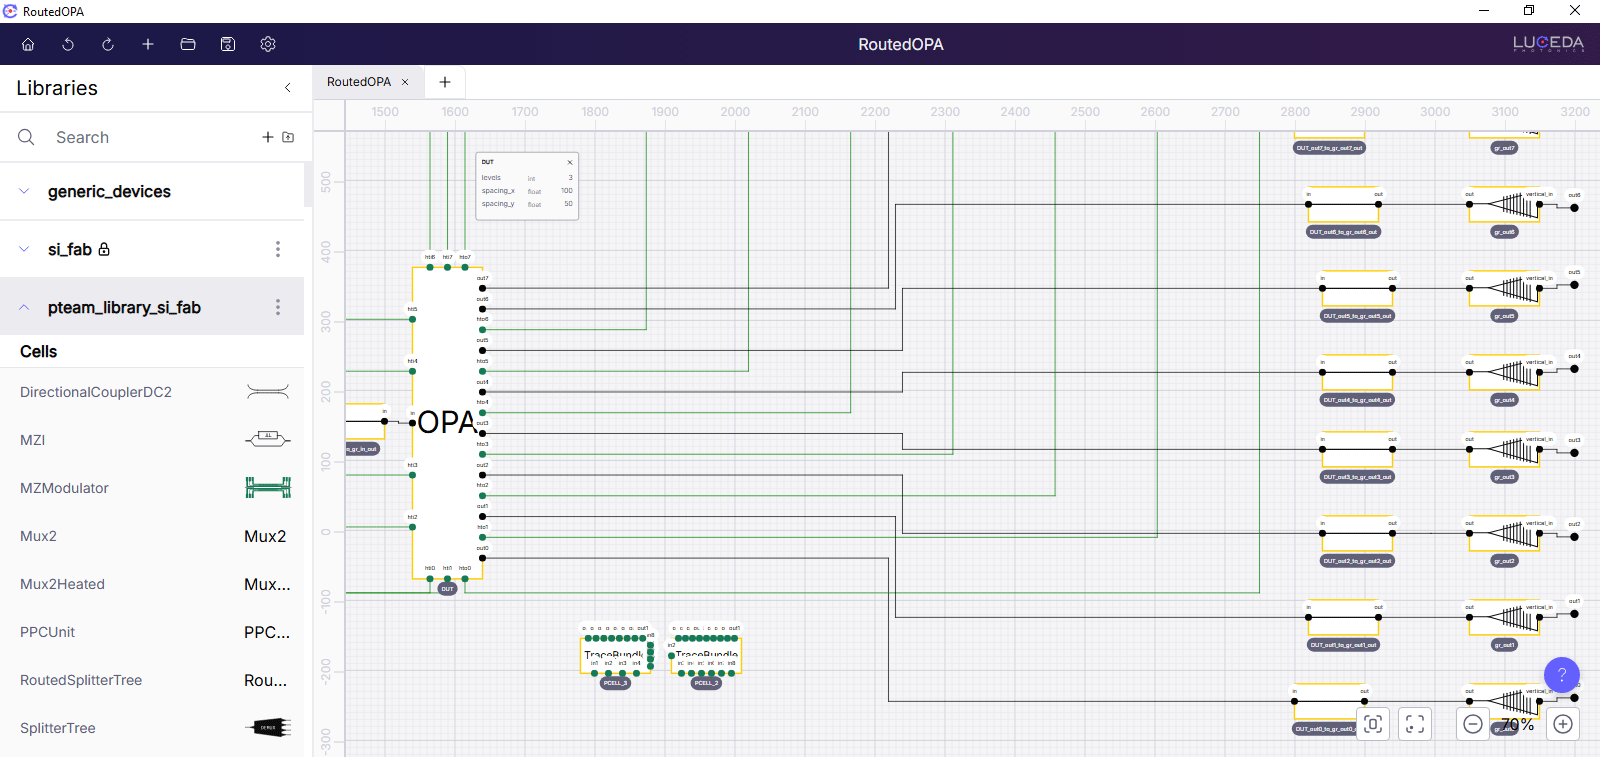Click the DUT_out3_to_gr_out3_out label

1357,477
